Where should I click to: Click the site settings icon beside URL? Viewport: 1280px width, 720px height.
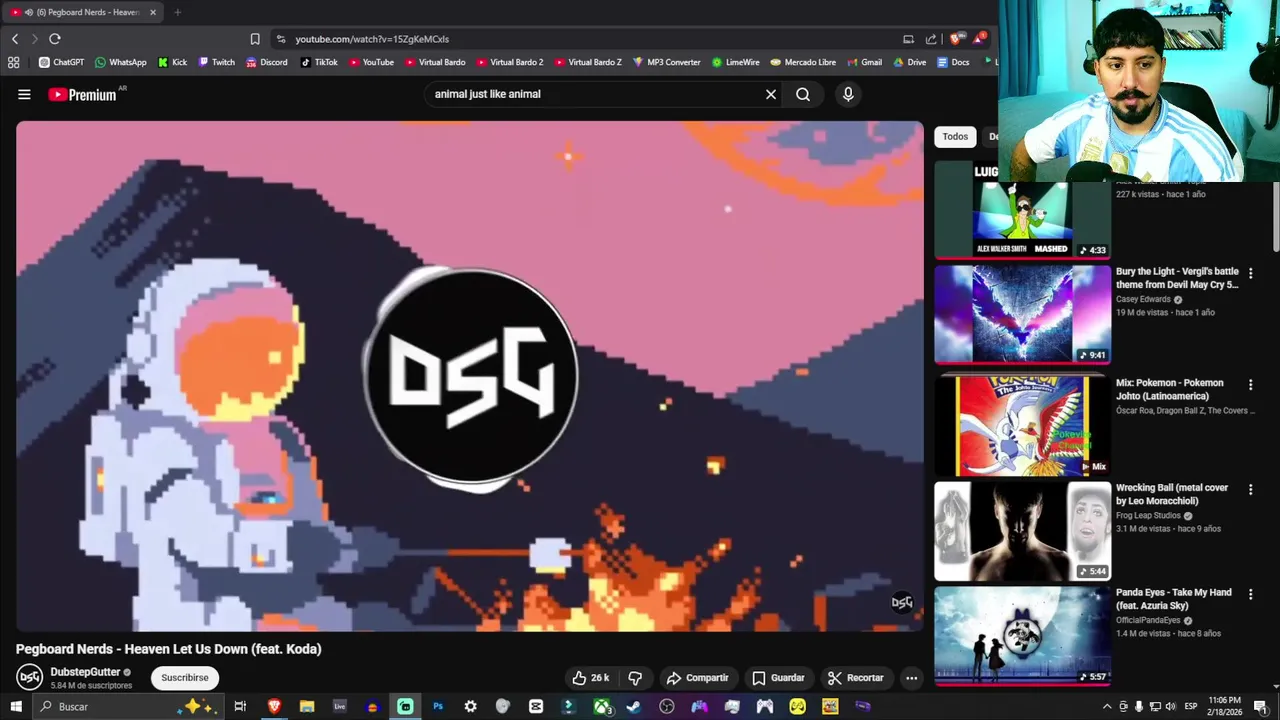(x=281, y=39)
